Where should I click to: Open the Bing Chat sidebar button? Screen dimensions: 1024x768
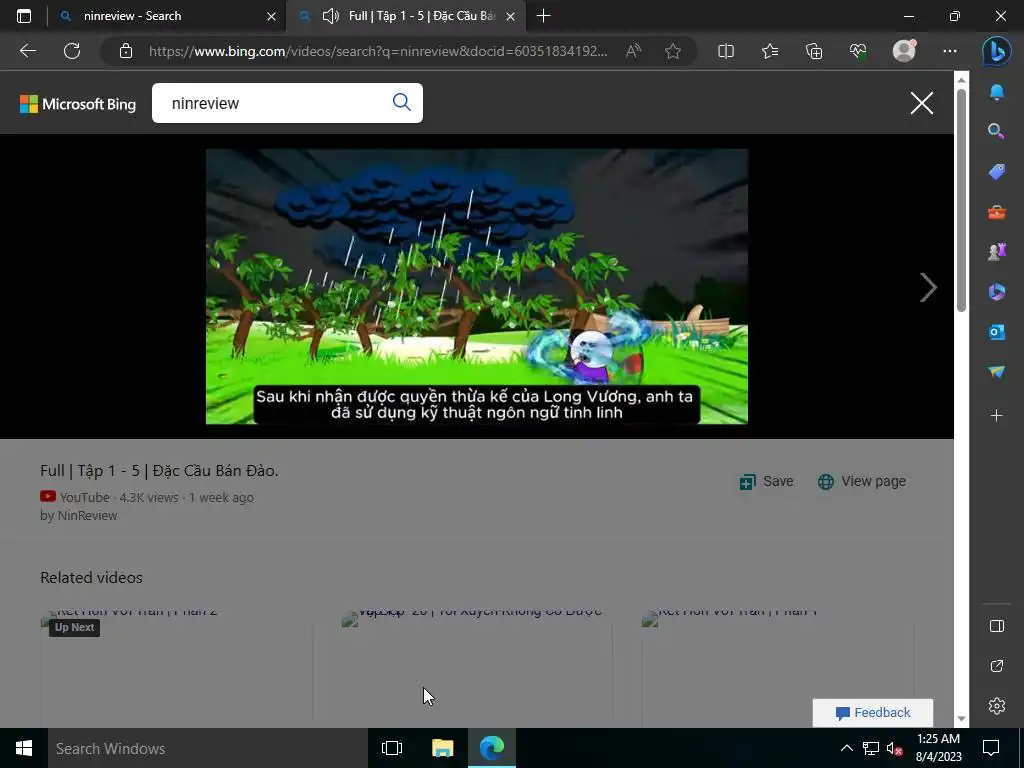pos(997,51)
